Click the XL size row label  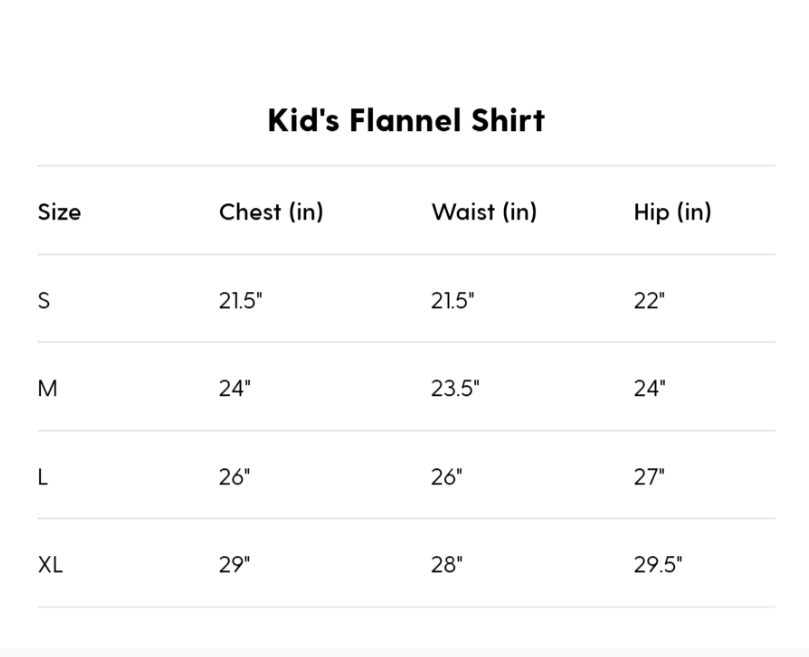pyautogui.click(x=50, y=564)
